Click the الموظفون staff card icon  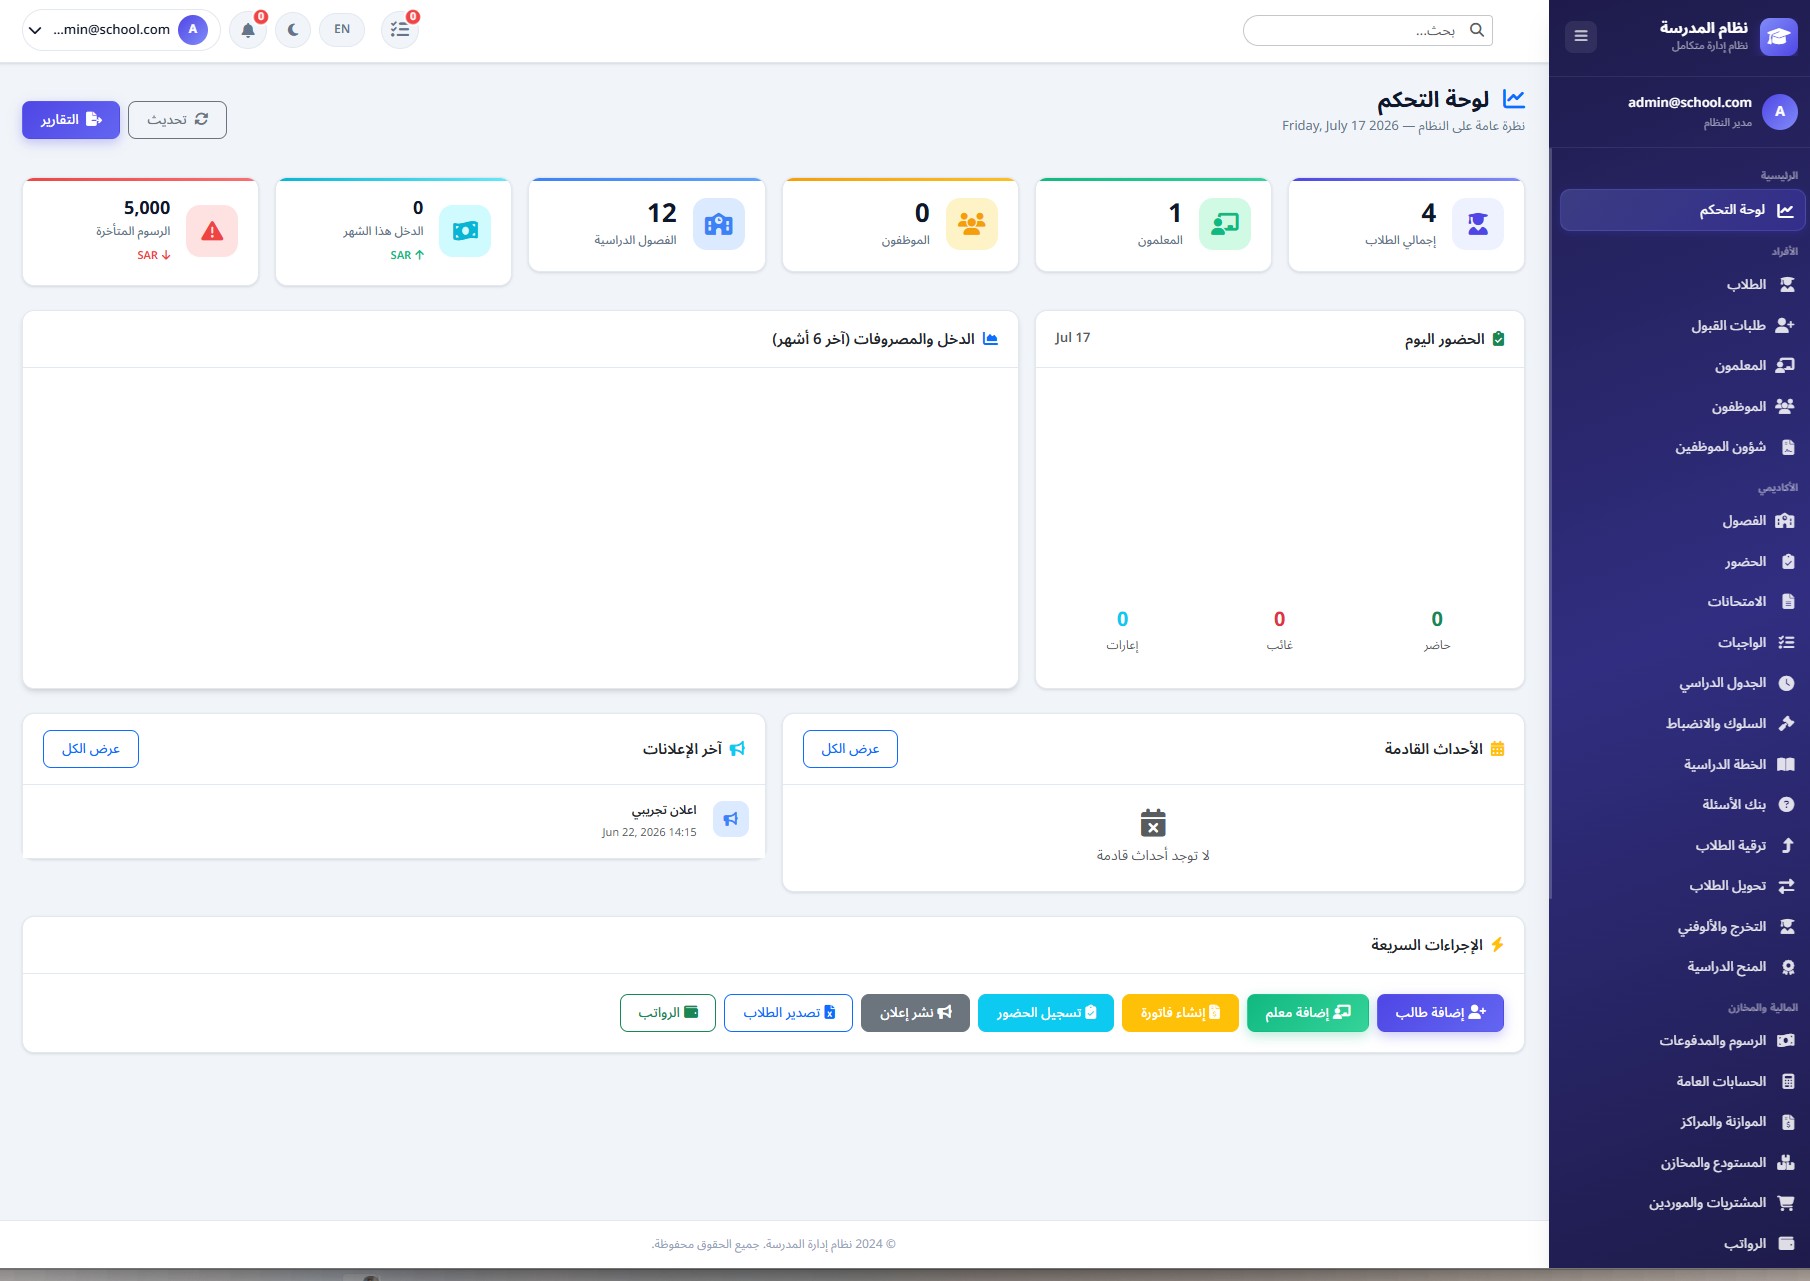[x=971, y=224]
